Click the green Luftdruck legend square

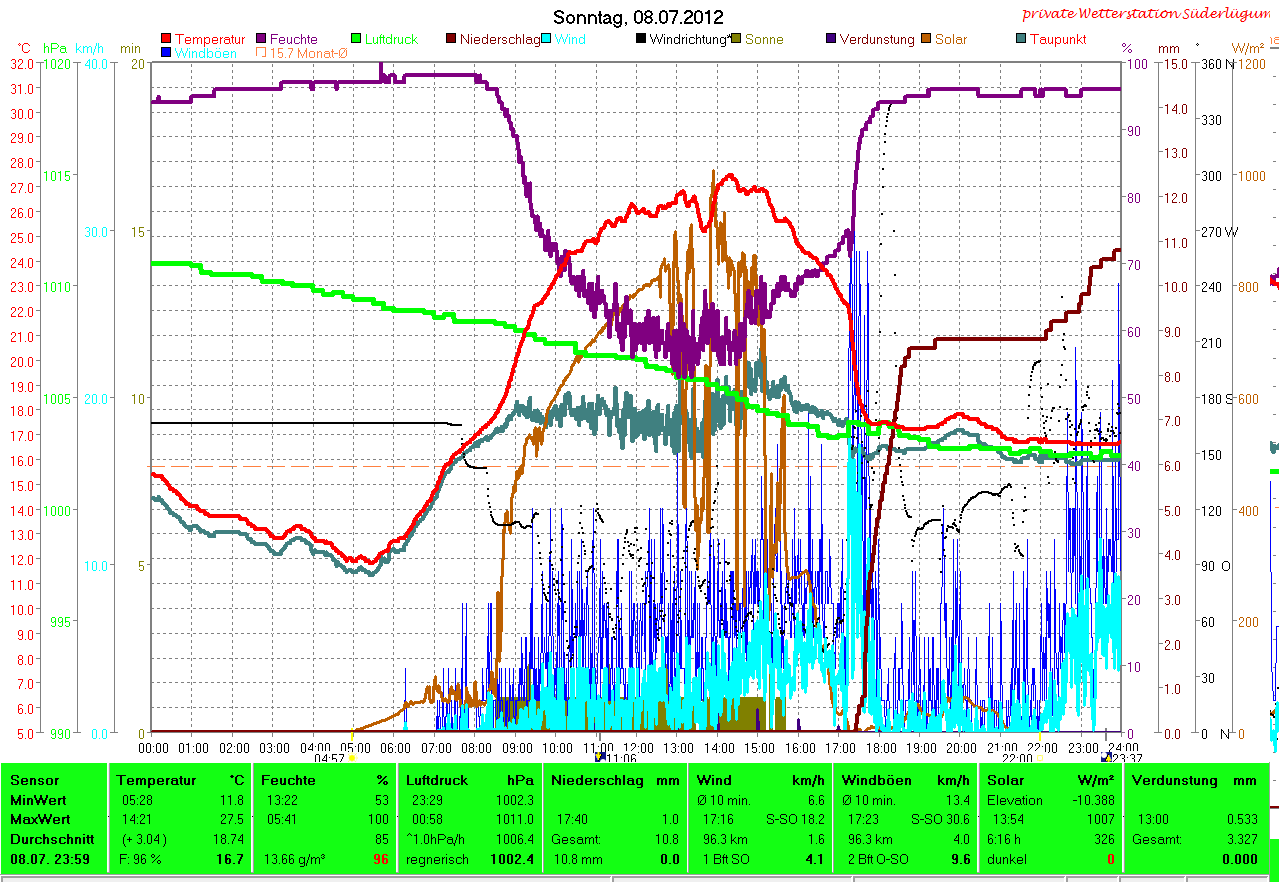tap(355, 40)
